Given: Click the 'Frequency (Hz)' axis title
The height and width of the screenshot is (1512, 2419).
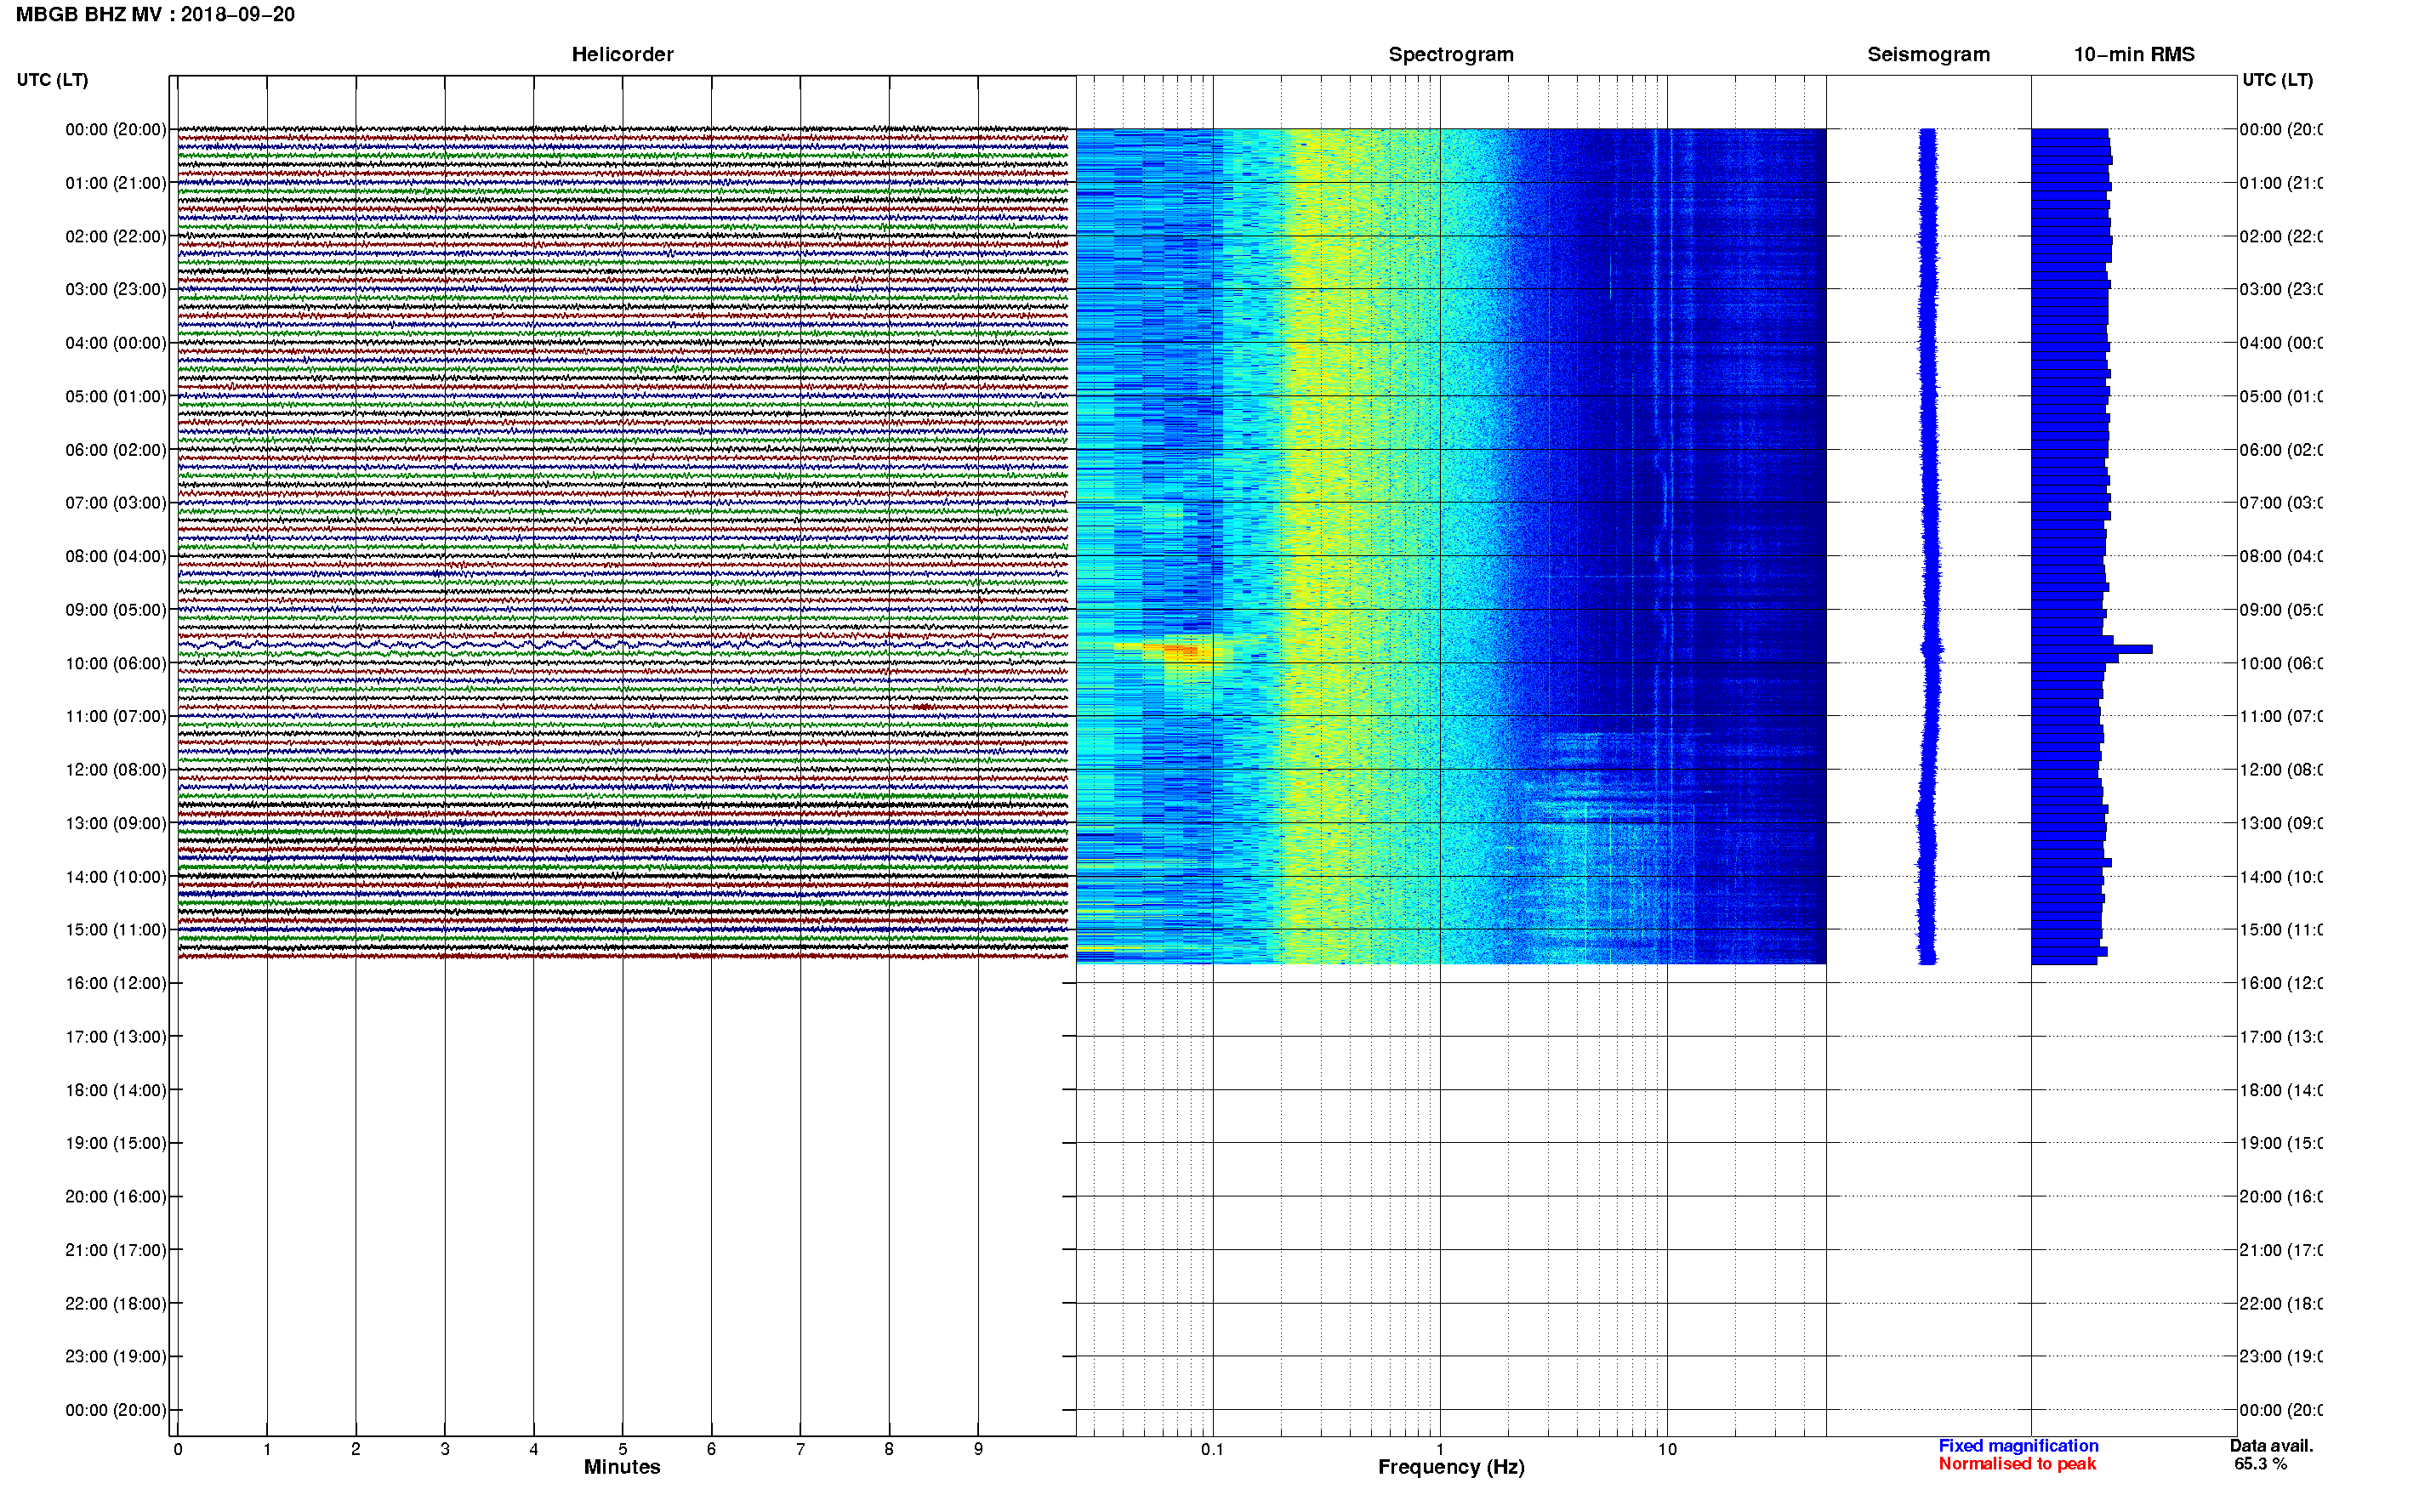Looking at the screenshot, I should pyautogui.click(x=1451, y=1467).
